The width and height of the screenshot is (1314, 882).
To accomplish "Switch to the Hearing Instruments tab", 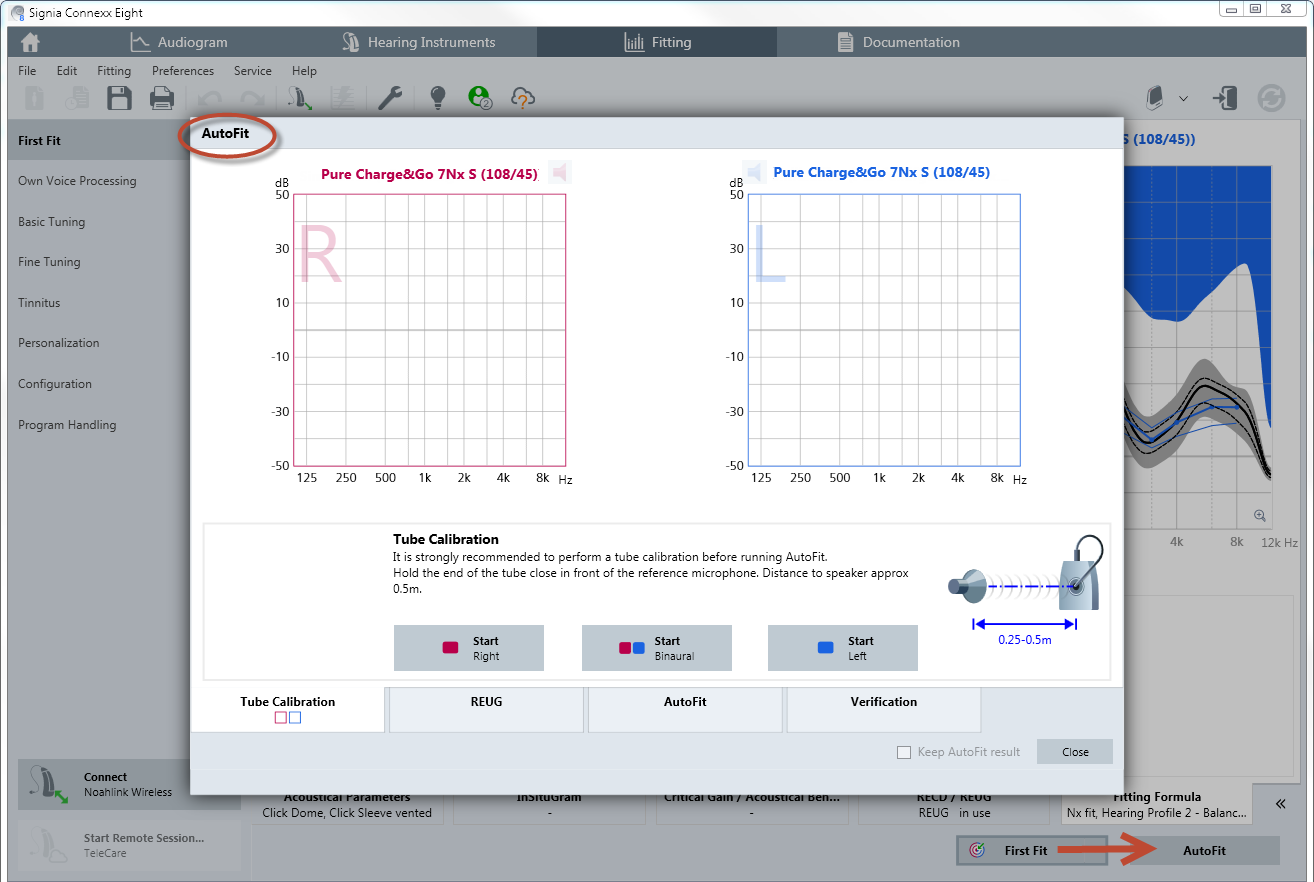I will tap(418, 42).
